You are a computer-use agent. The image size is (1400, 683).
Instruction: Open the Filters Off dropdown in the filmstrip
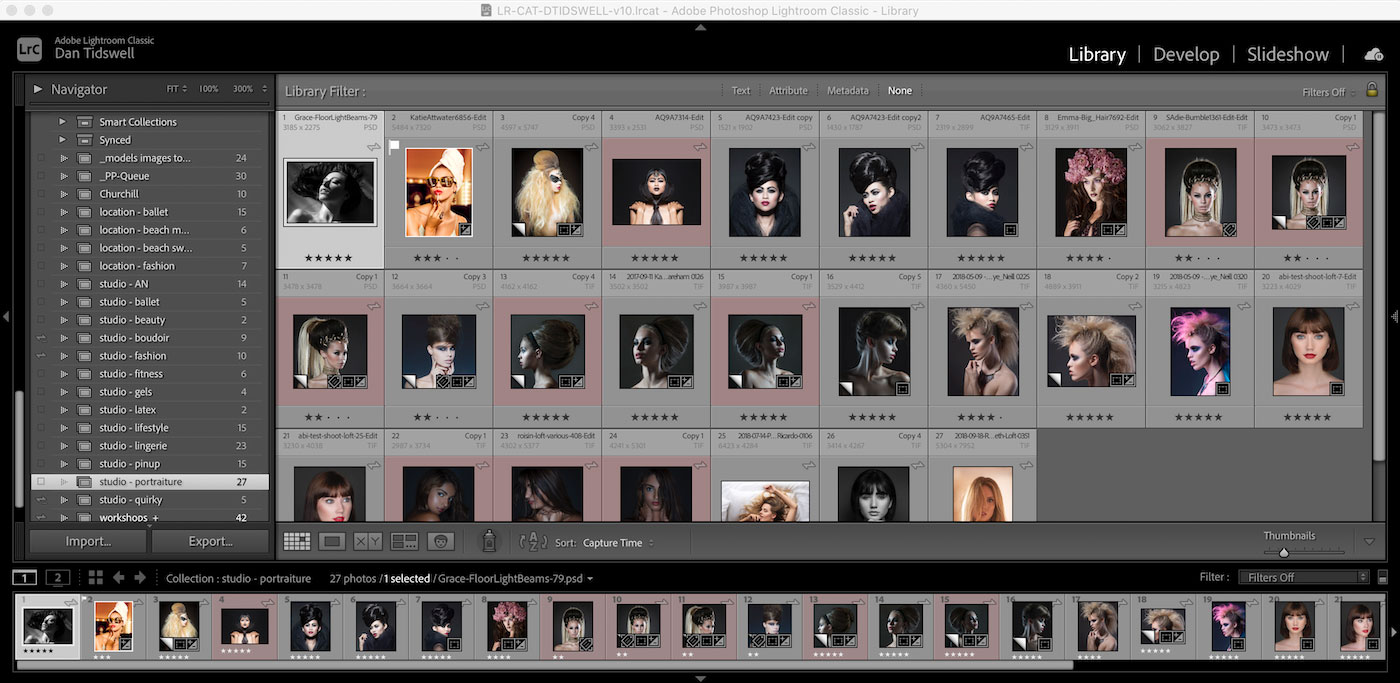pyautogui.click(x=1302, y=577)
